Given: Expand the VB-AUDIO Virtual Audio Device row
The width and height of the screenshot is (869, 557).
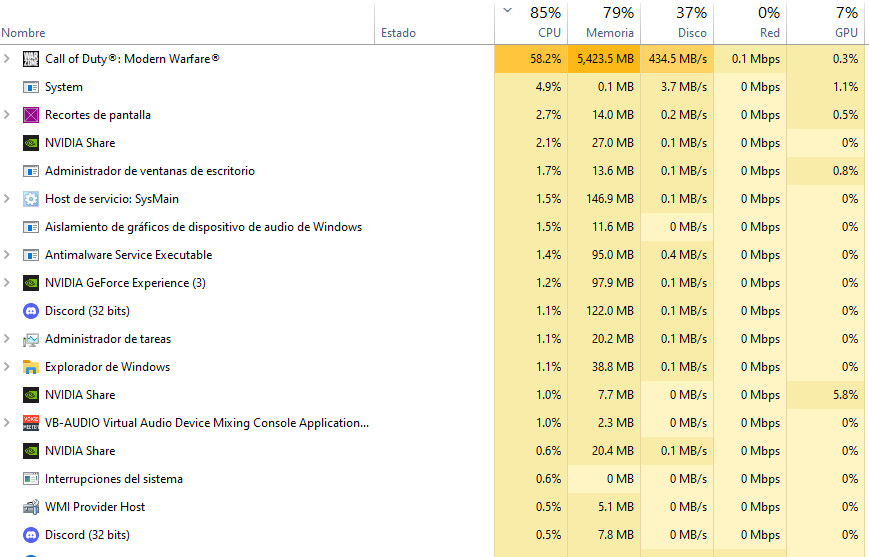Looking at the screenshot, I should [x=7, y=422].
